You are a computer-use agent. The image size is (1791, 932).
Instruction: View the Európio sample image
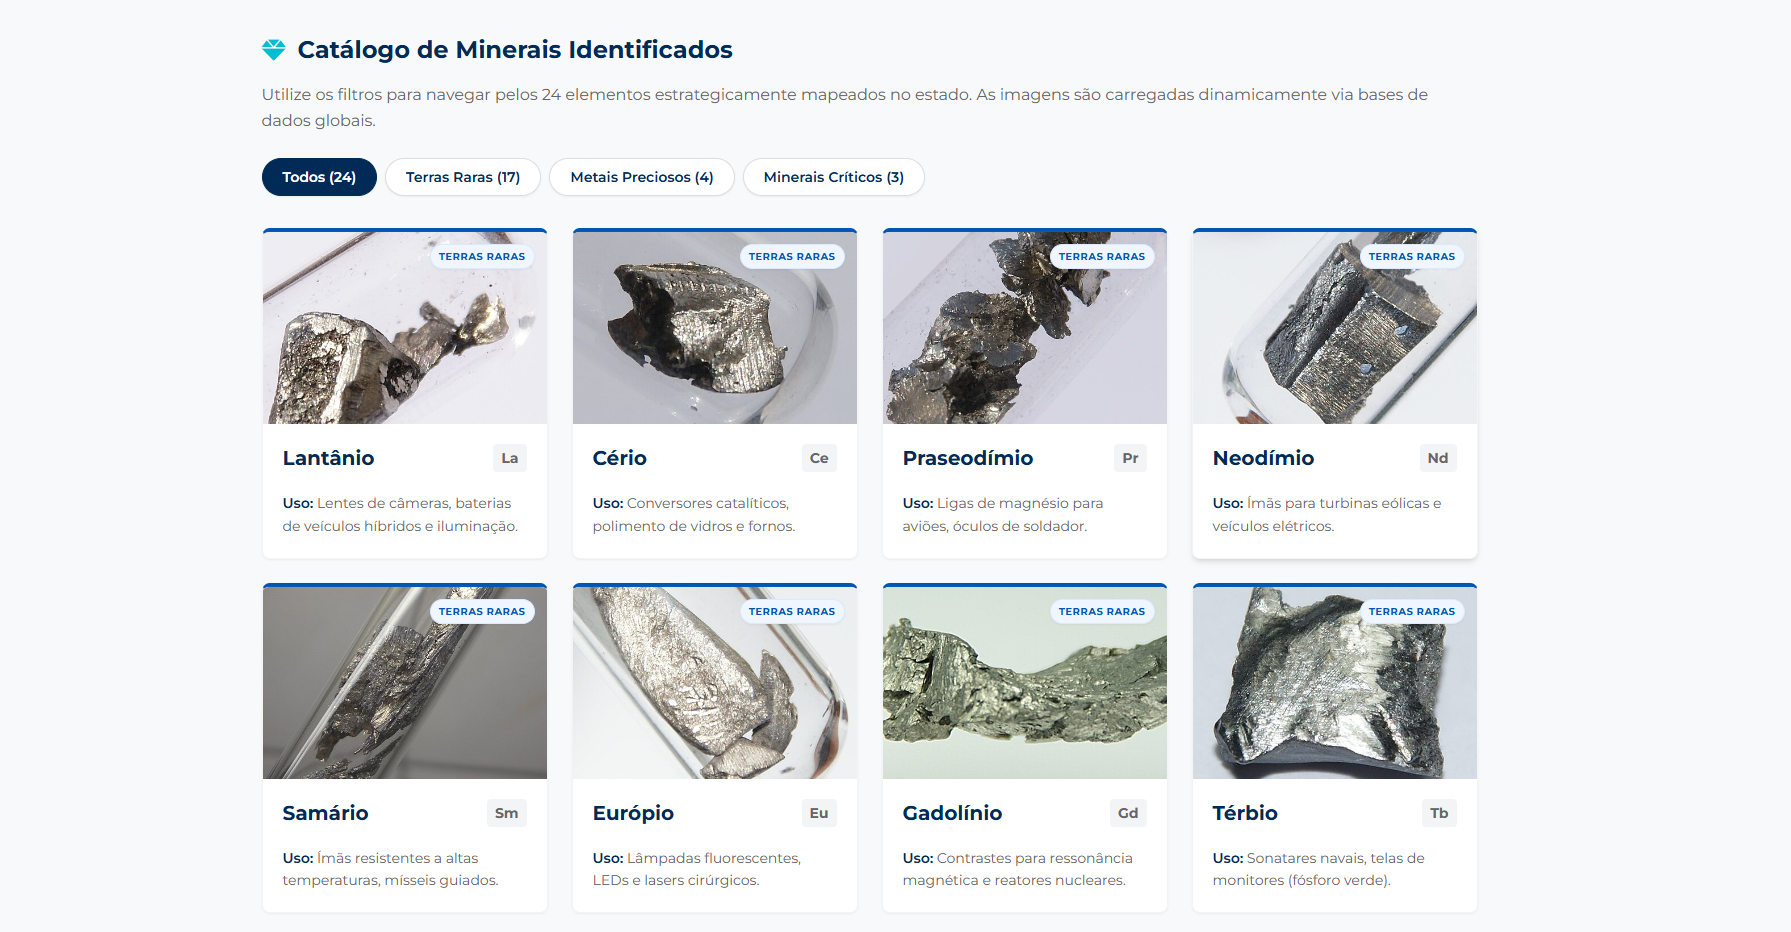715,683
